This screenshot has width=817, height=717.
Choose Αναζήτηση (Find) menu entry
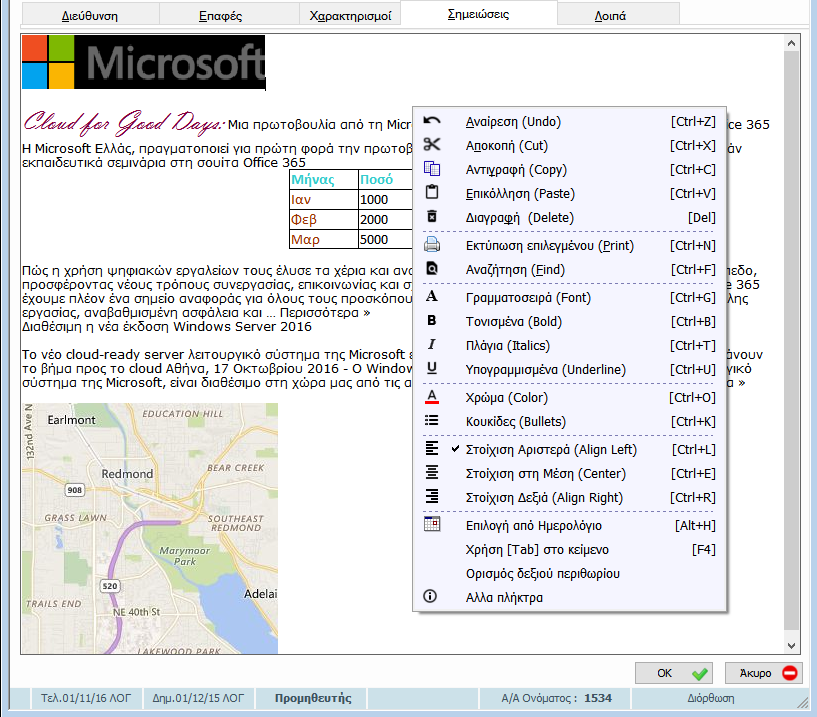[x=569, y=269]
